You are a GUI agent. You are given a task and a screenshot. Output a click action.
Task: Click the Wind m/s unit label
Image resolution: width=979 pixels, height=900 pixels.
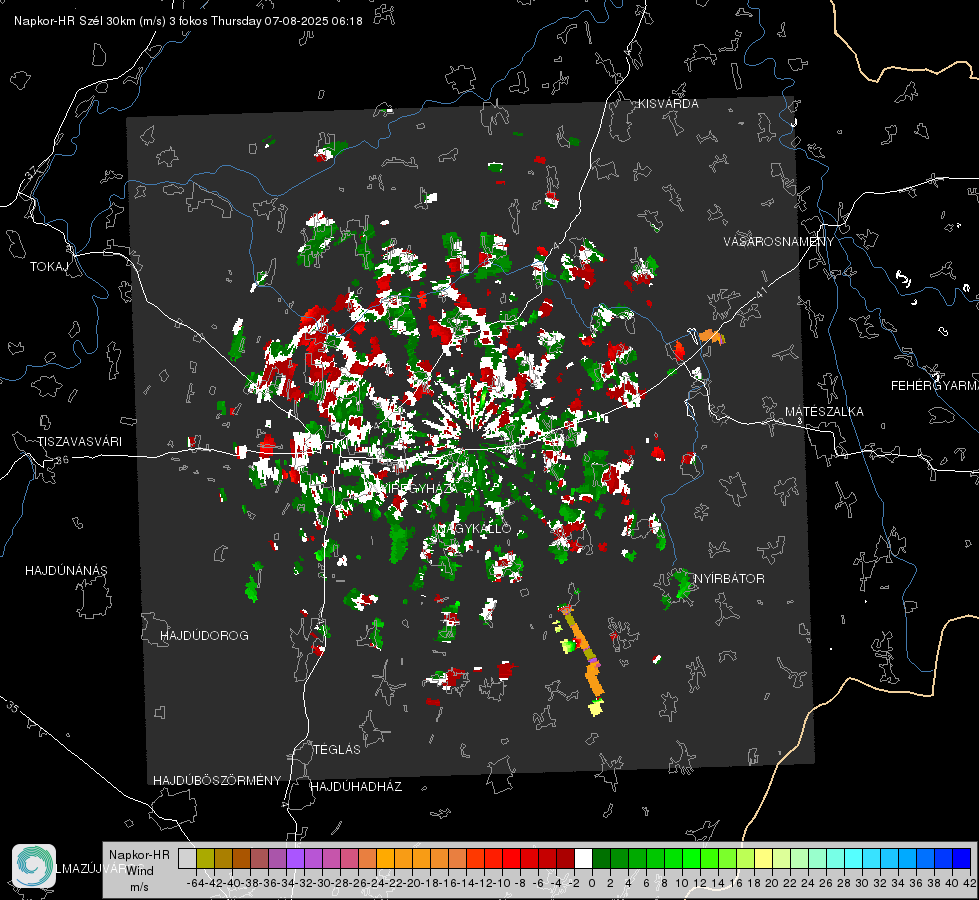coord(139,878)
